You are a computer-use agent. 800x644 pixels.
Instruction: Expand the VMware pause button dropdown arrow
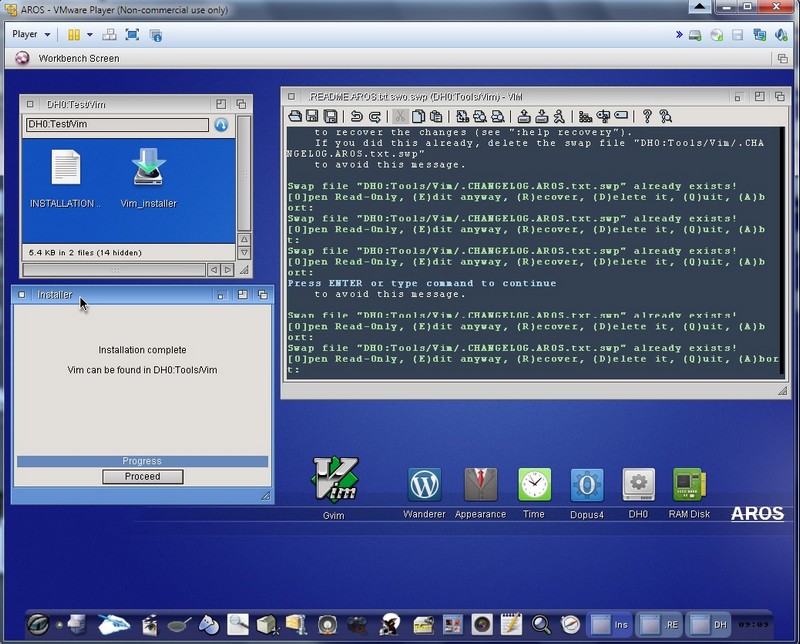point(89,34)
